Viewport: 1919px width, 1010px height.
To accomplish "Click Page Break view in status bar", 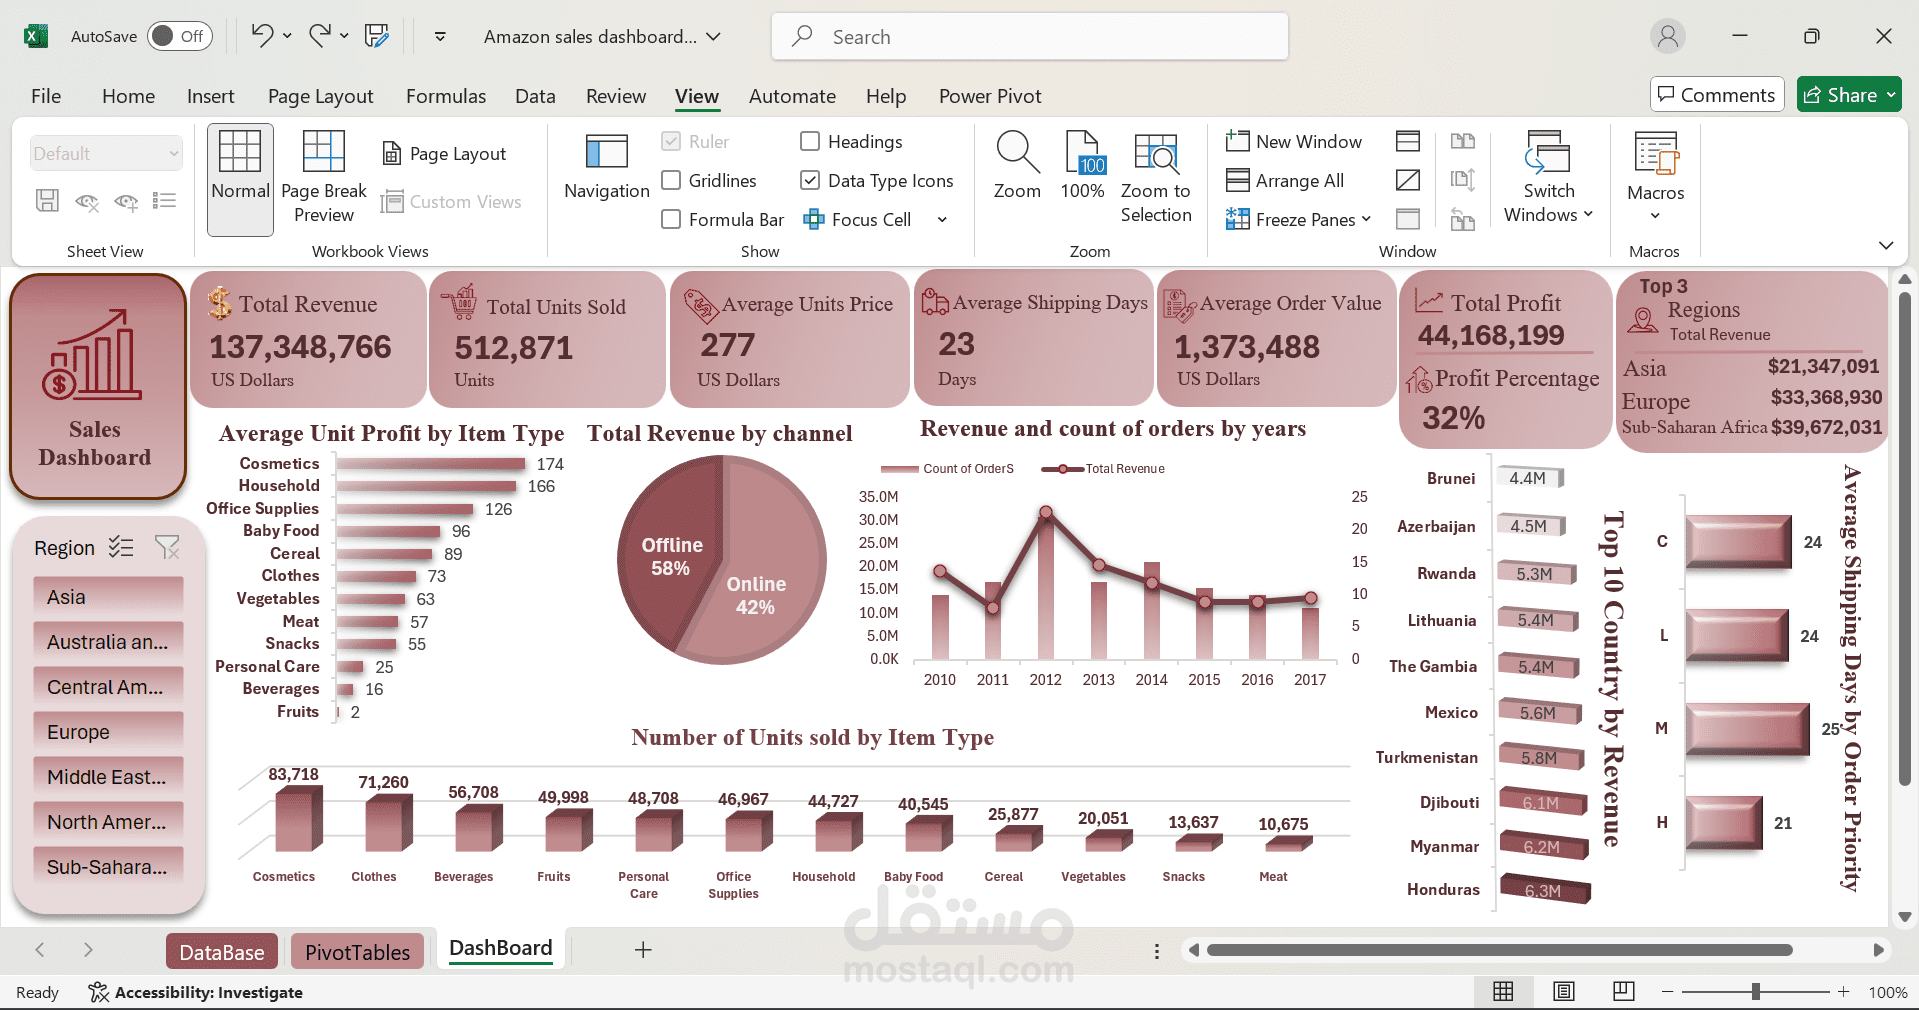I will tap(1624, 991).
